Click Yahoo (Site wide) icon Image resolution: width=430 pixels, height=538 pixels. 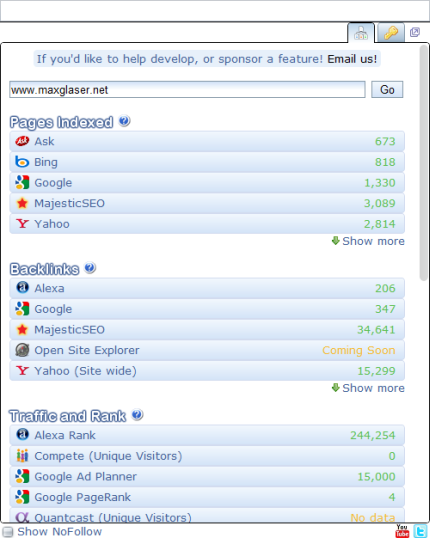[x=22, y=371]
